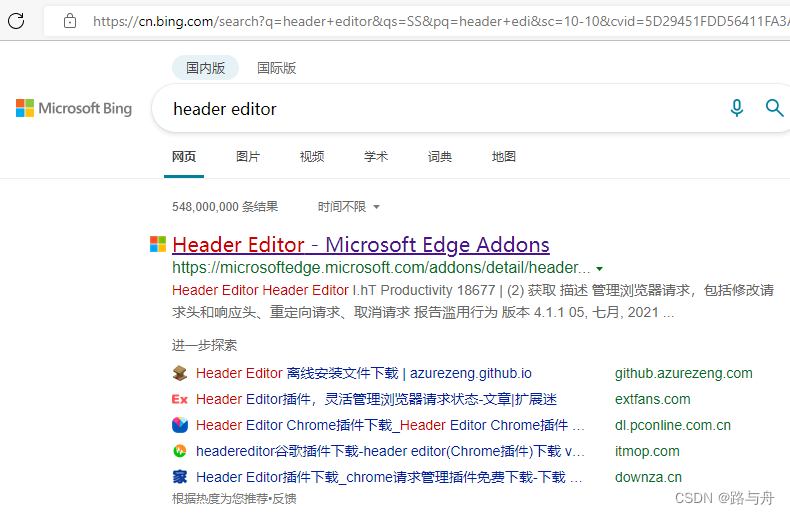The image size is (790, 514).
Task: Select the 国内版 toggle
Action: (x=206, y=68)
